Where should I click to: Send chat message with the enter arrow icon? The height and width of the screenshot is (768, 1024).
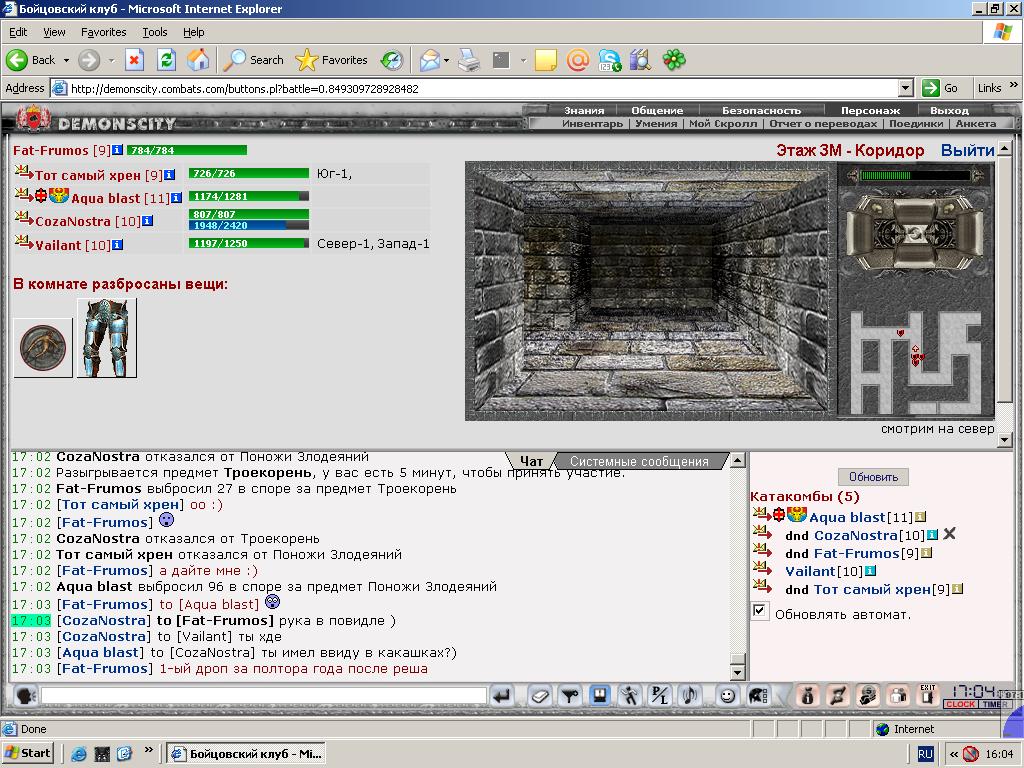click(x=502, y=696)
